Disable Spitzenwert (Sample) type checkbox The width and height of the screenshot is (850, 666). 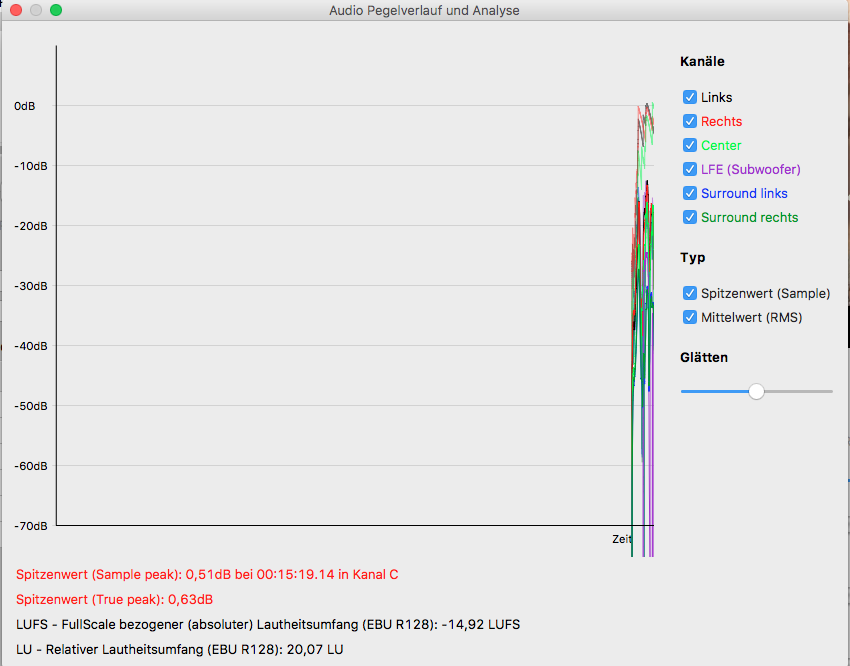[690, 293]
